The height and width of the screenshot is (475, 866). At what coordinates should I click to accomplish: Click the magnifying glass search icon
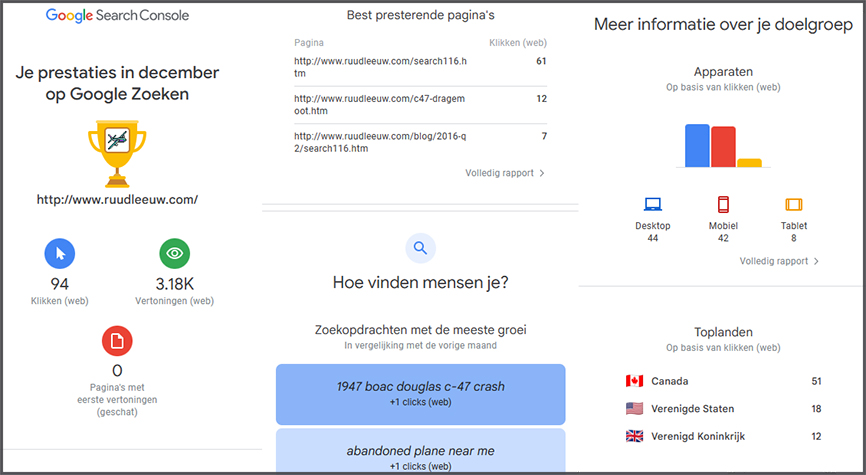(x=420, y=248)
